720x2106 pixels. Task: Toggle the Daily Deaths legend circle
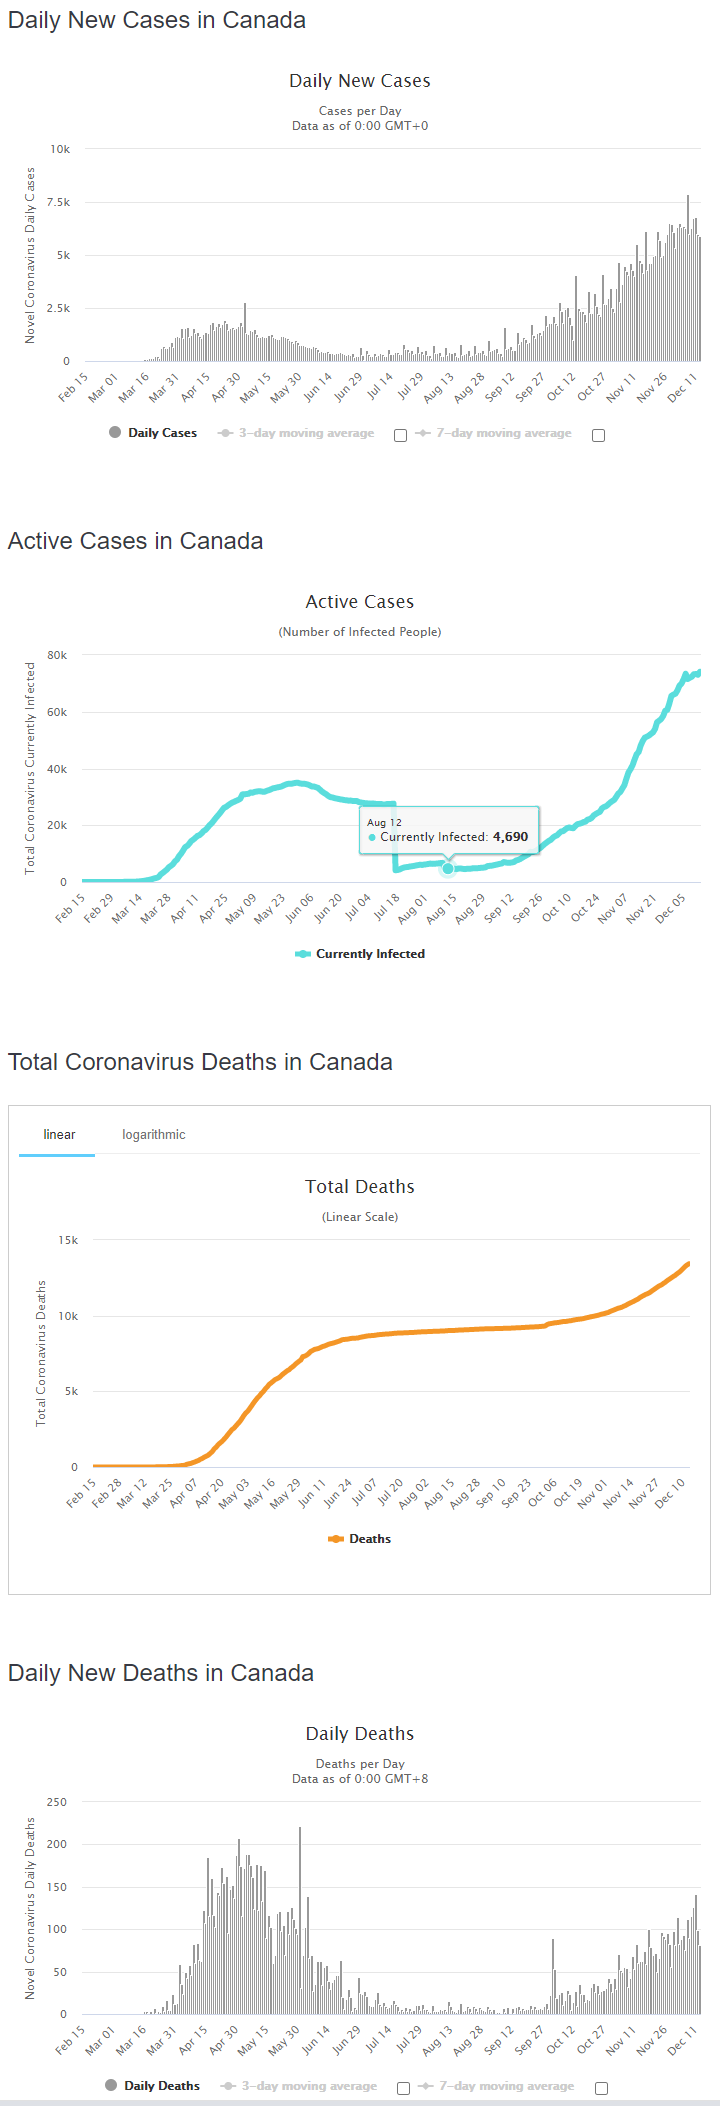pyautogui.click(x=111, y=2086)
